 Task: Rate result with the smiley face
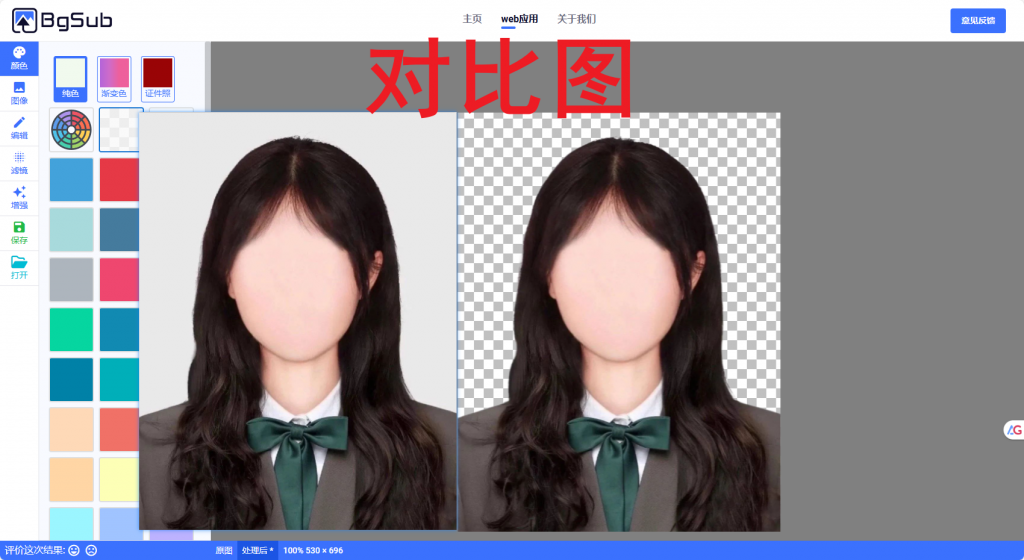(x=74, y=550)
